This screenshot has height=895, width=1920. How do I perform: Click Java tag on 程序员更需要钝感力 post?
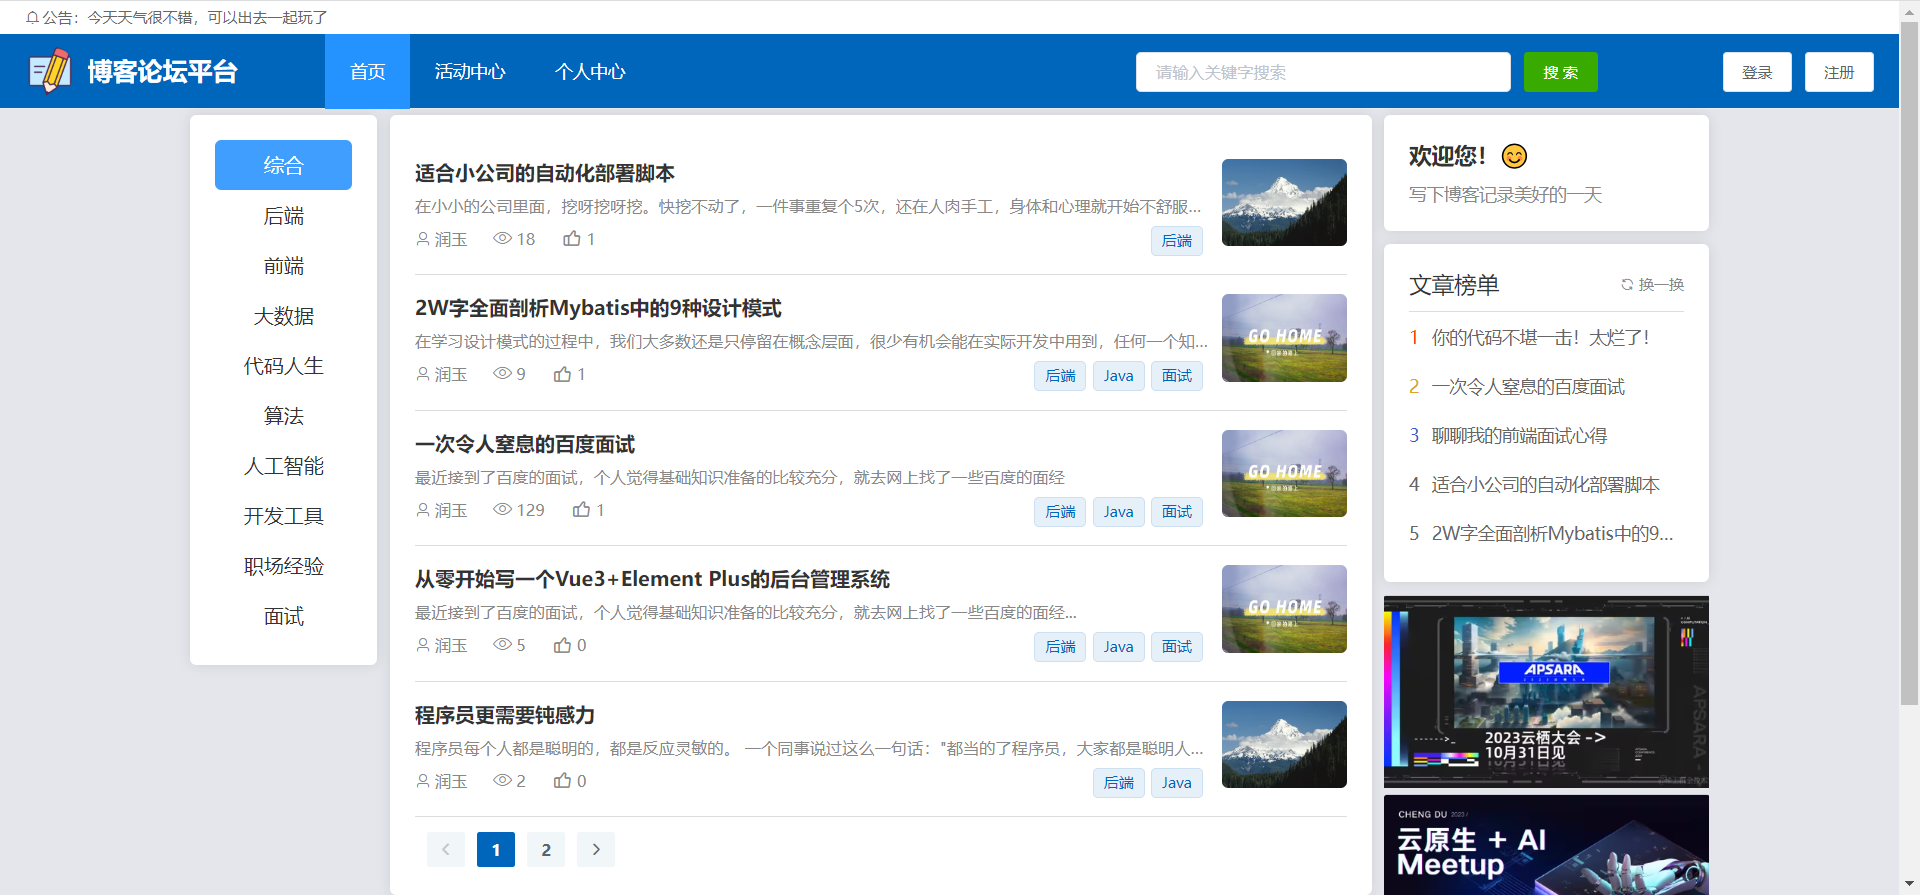[1177, 782]
